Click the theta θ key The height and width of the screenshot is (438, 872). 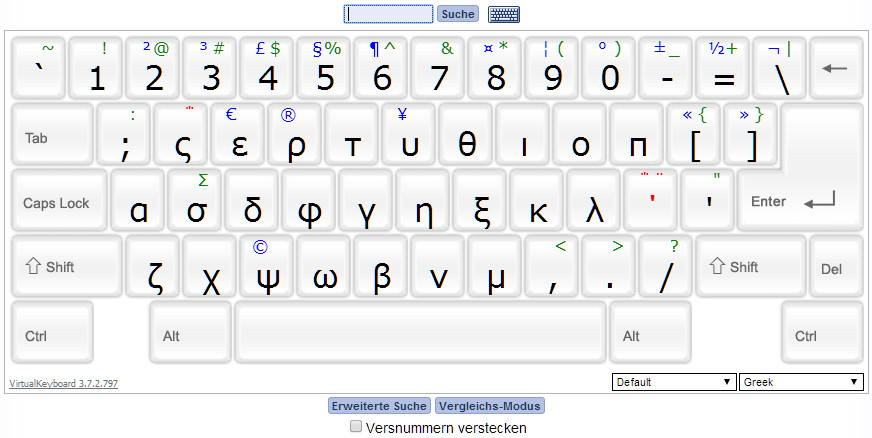(x=465, y=135)
